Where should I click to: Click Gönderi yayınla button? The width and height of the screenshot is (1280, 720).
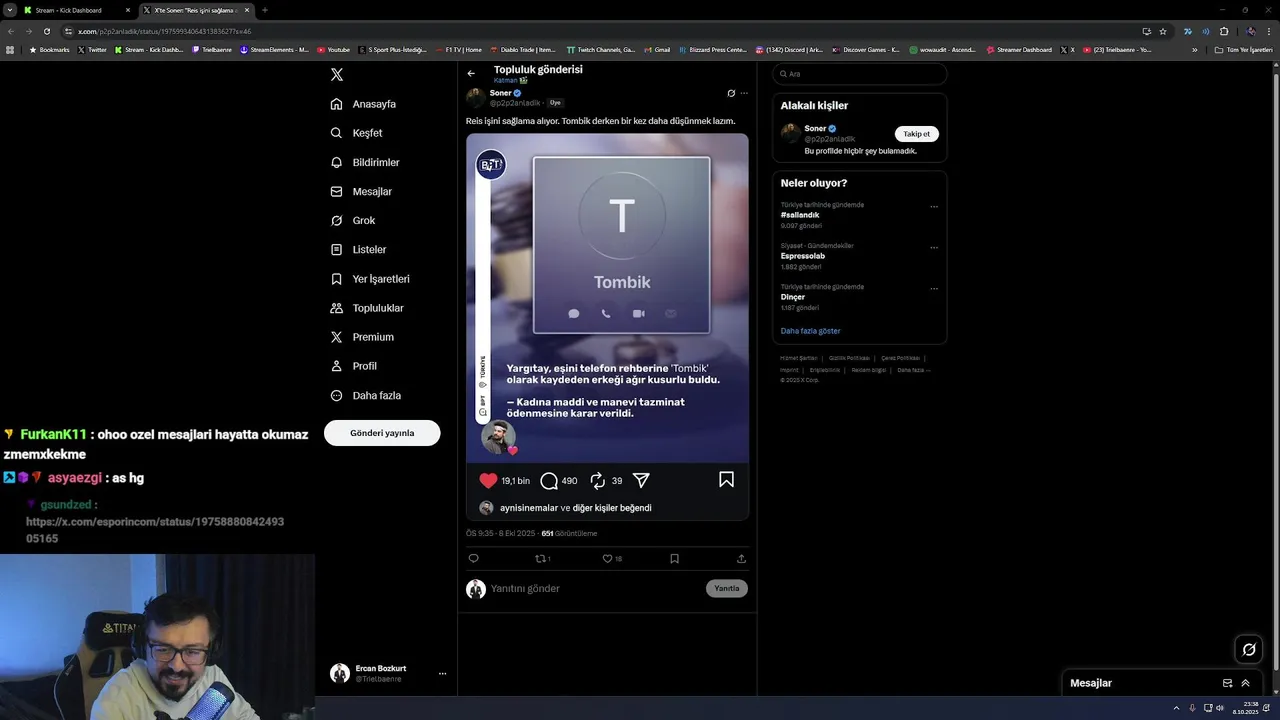coord(382,433)
